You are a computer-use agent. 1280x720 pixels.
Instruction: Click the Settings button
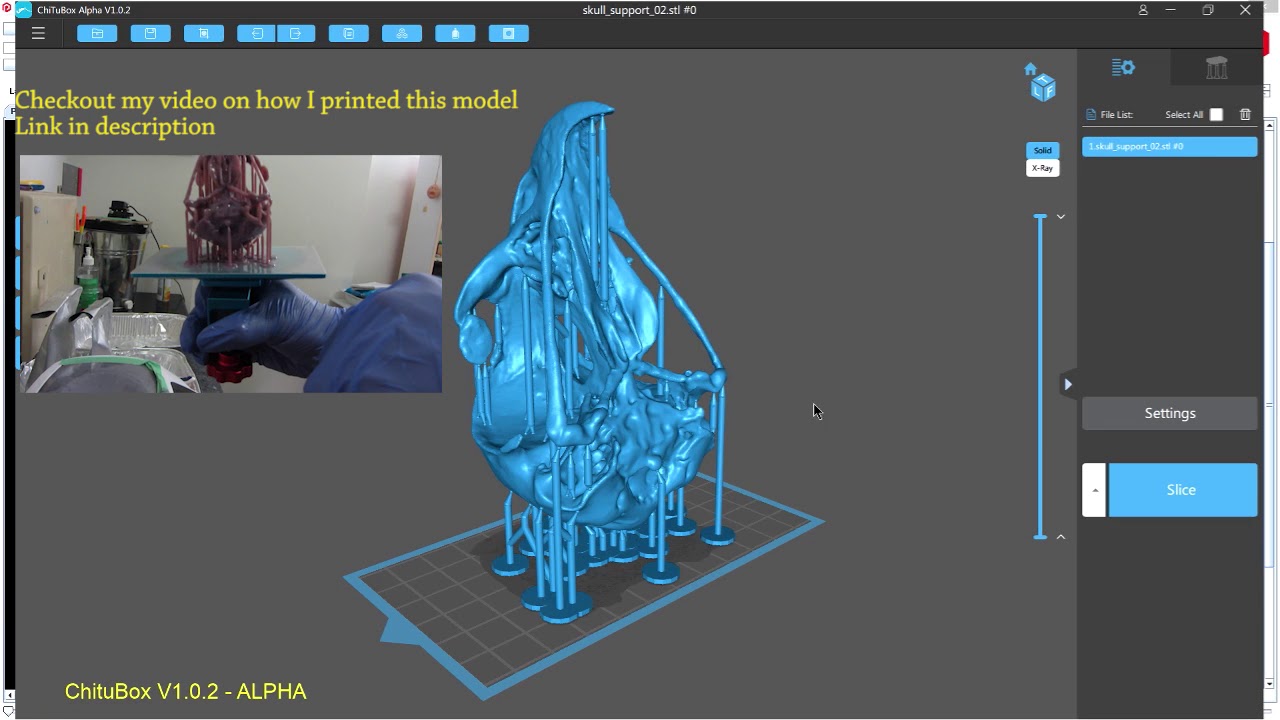(1170, 413)
